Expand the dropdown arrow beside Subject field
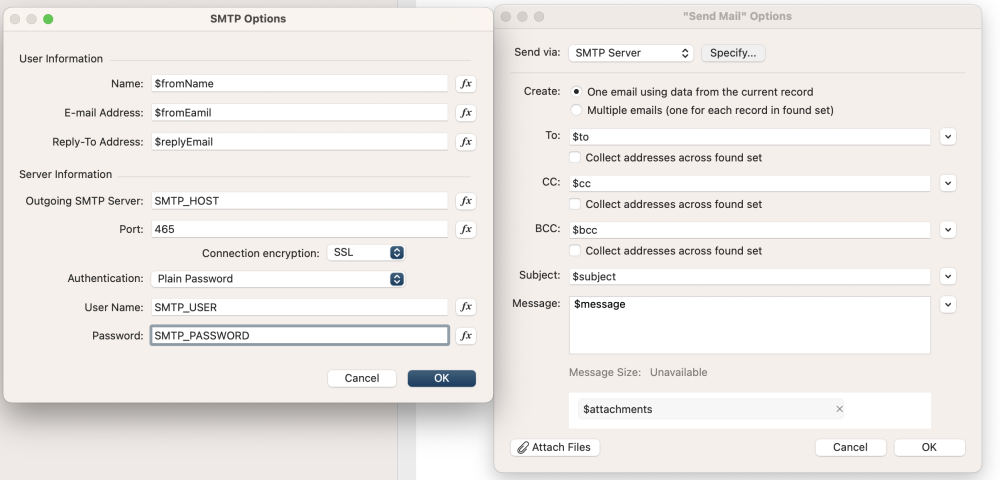Image resolution: width=1000 pixels, height=480 pixels. coord(948,276)
